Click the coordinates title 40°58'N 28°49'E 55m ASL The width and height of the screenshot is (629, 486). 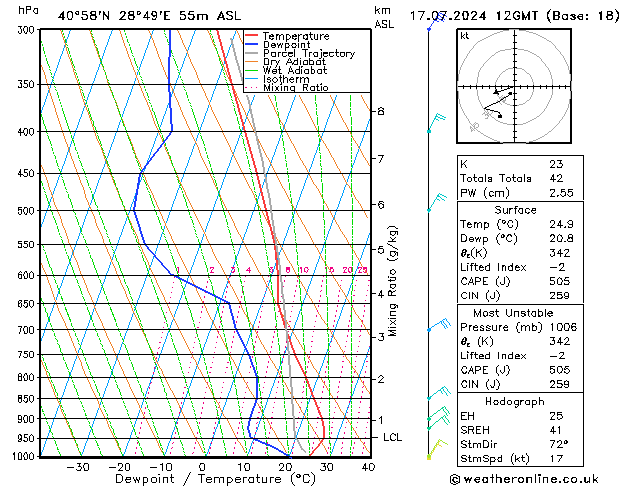point(149,16)
